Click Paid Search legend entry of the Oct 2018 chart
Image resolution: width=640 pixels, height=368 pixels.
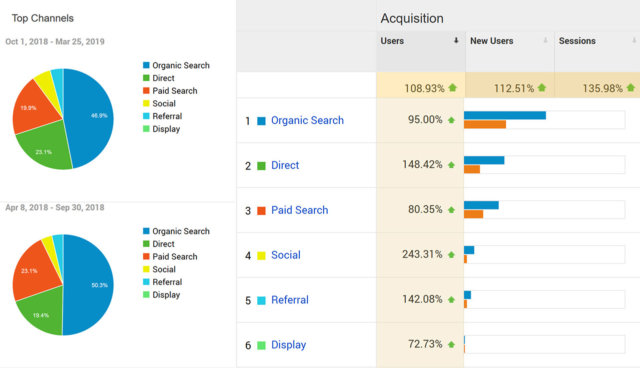170,91
